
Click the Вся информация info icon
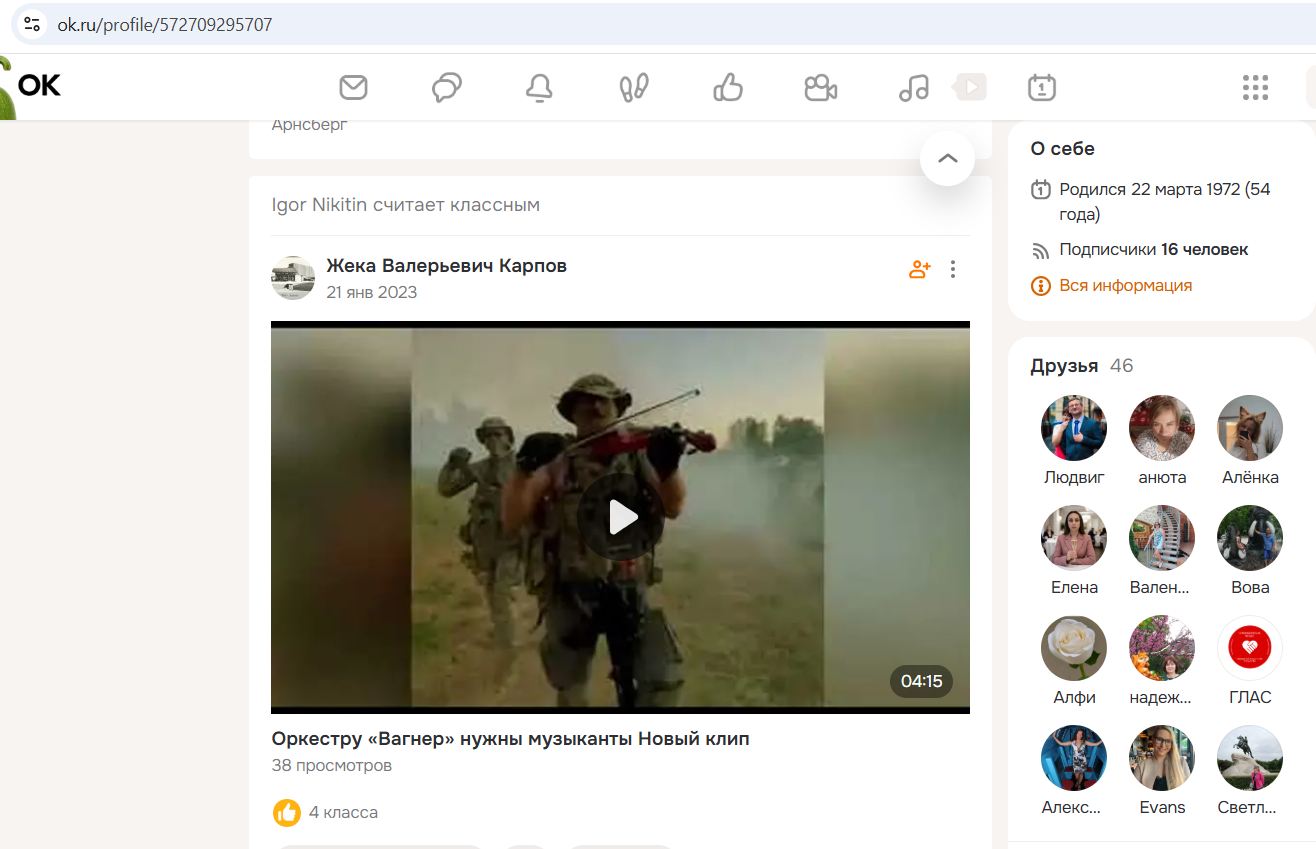pyautogui.click(x=1041, y=286)
